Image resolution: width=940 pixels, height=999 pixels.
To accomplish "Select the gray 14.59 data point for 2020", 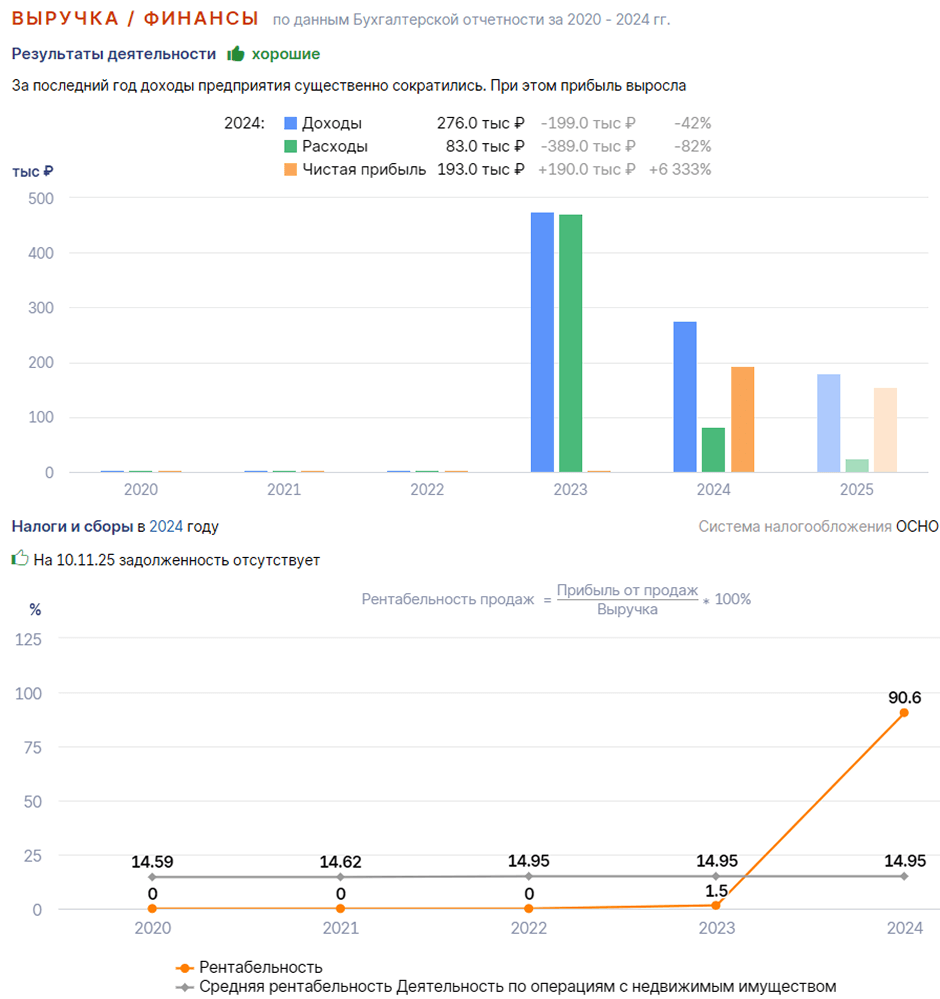I will point(152,877).
